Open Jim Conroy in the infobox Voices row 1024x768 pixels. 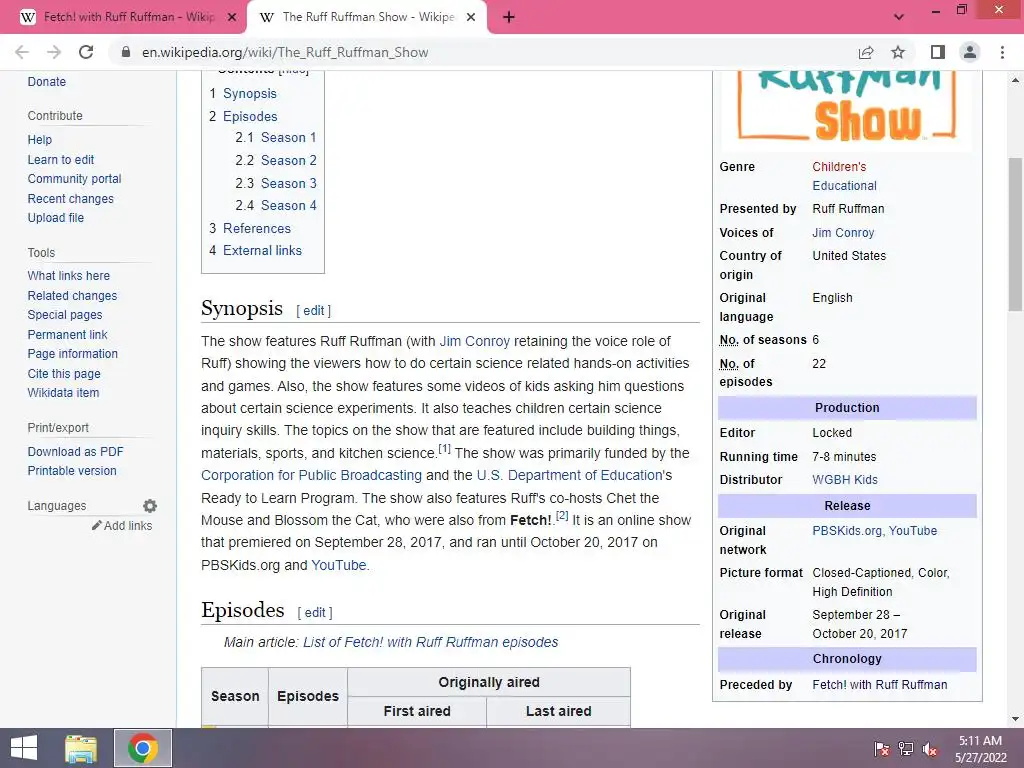pos(843,232)
